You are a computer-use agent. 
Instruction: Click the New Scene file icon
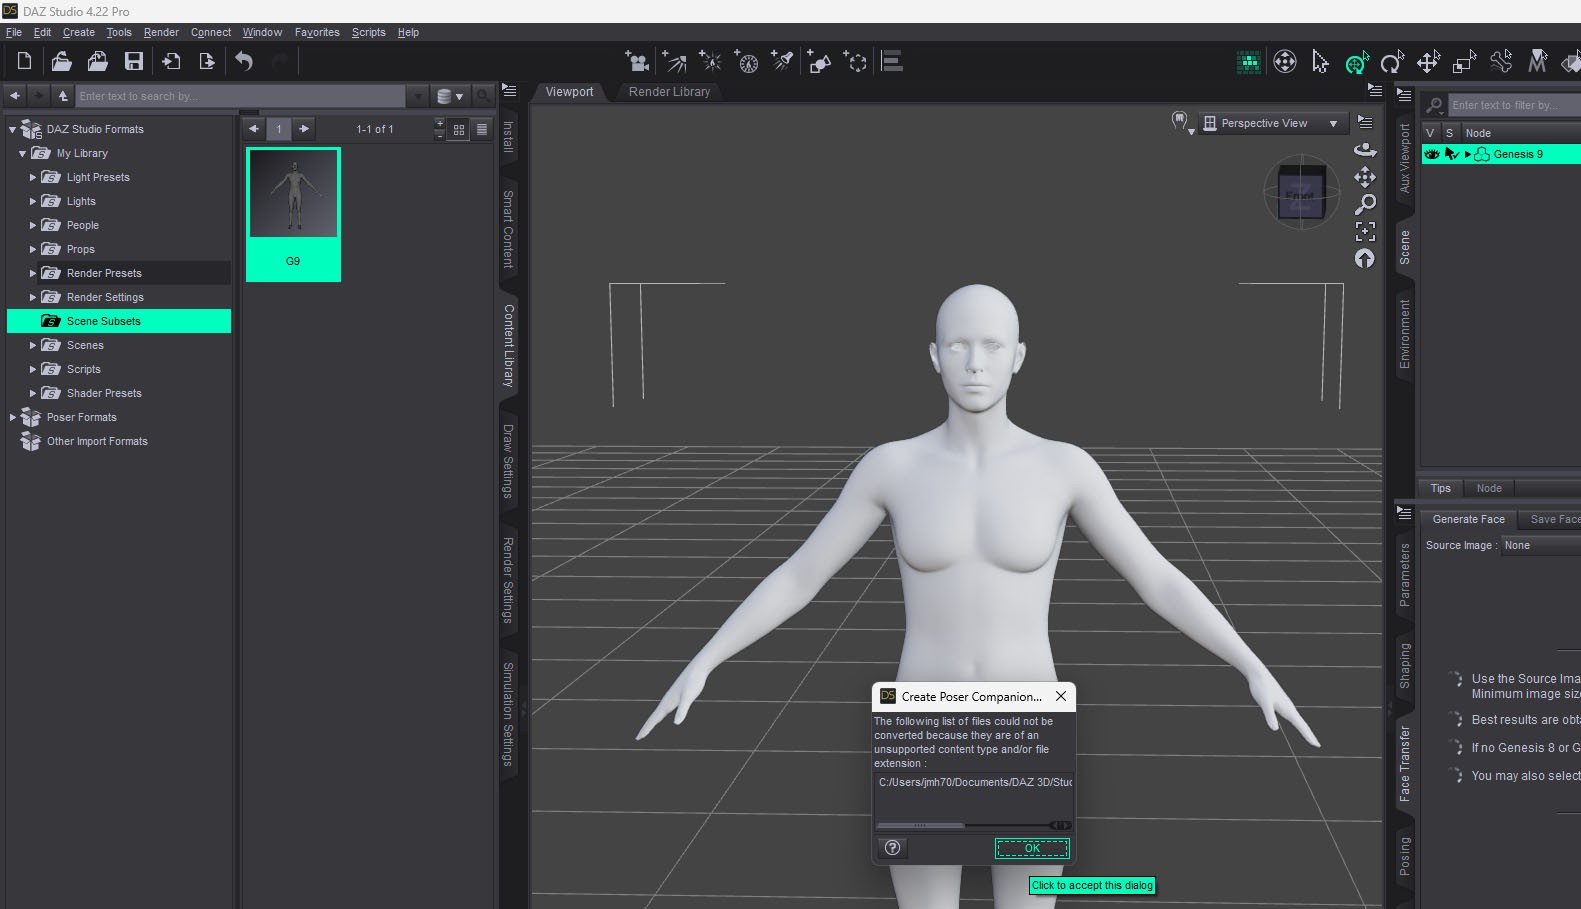point(24,62)
